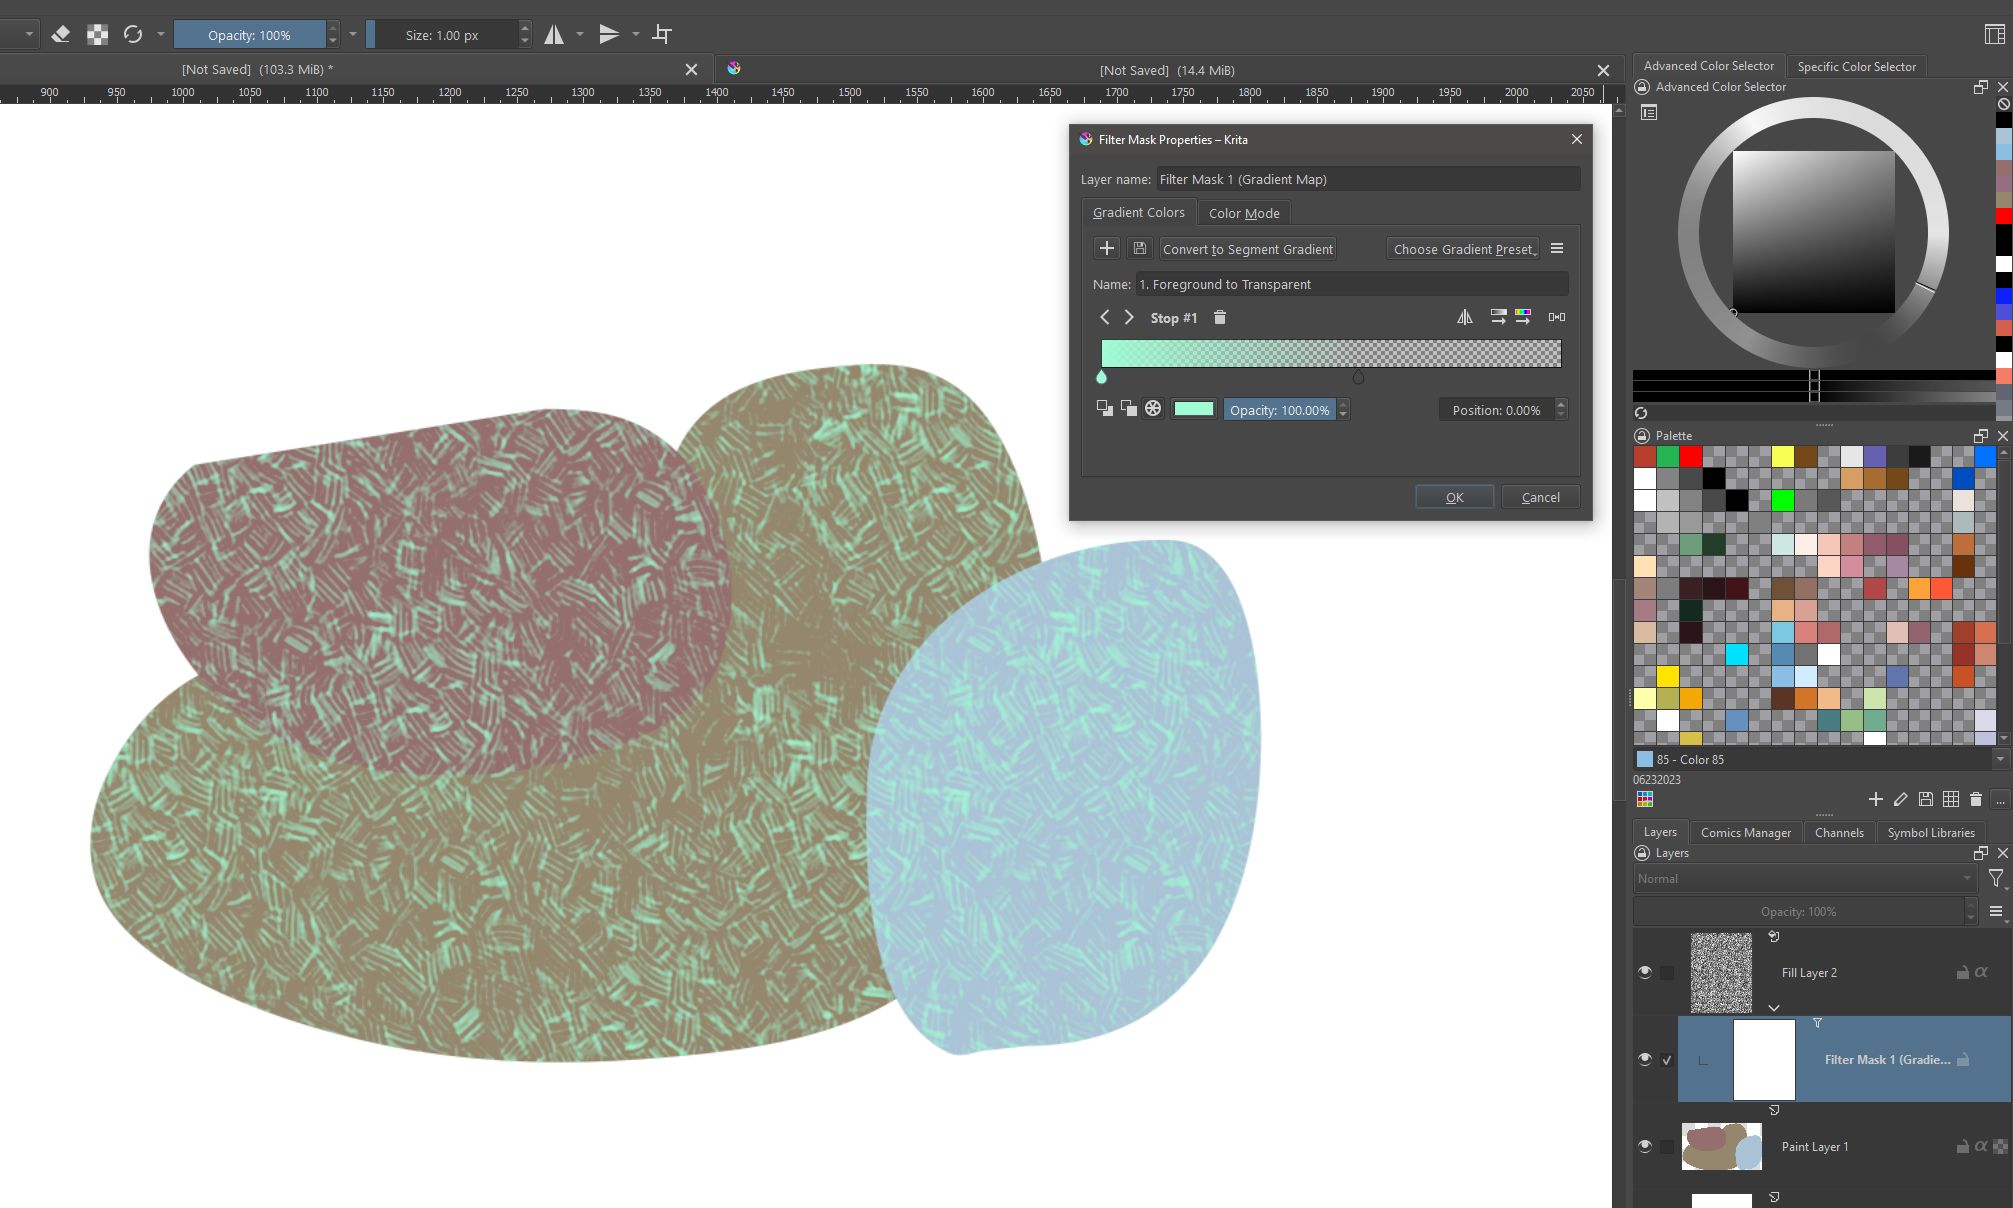Add a new gradient with plus icon

click(x=1106, y=248)
